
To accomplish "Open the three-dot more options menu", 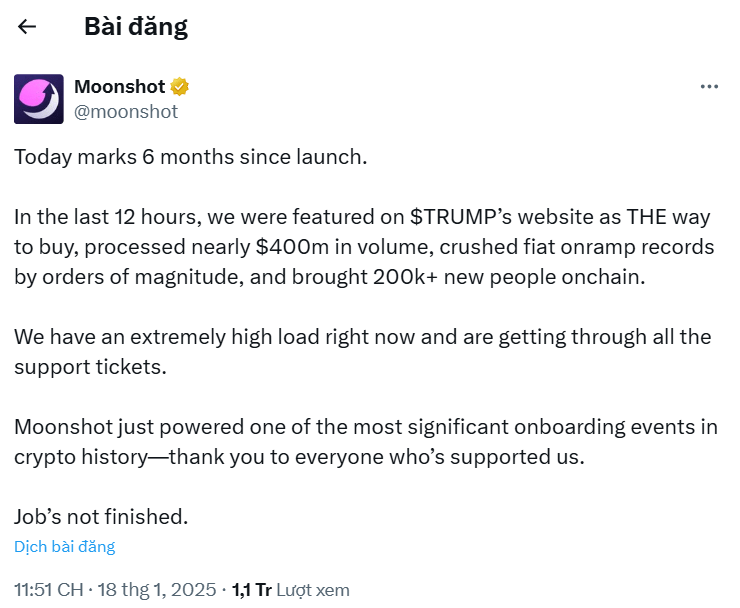I will [x=709, y=87].
